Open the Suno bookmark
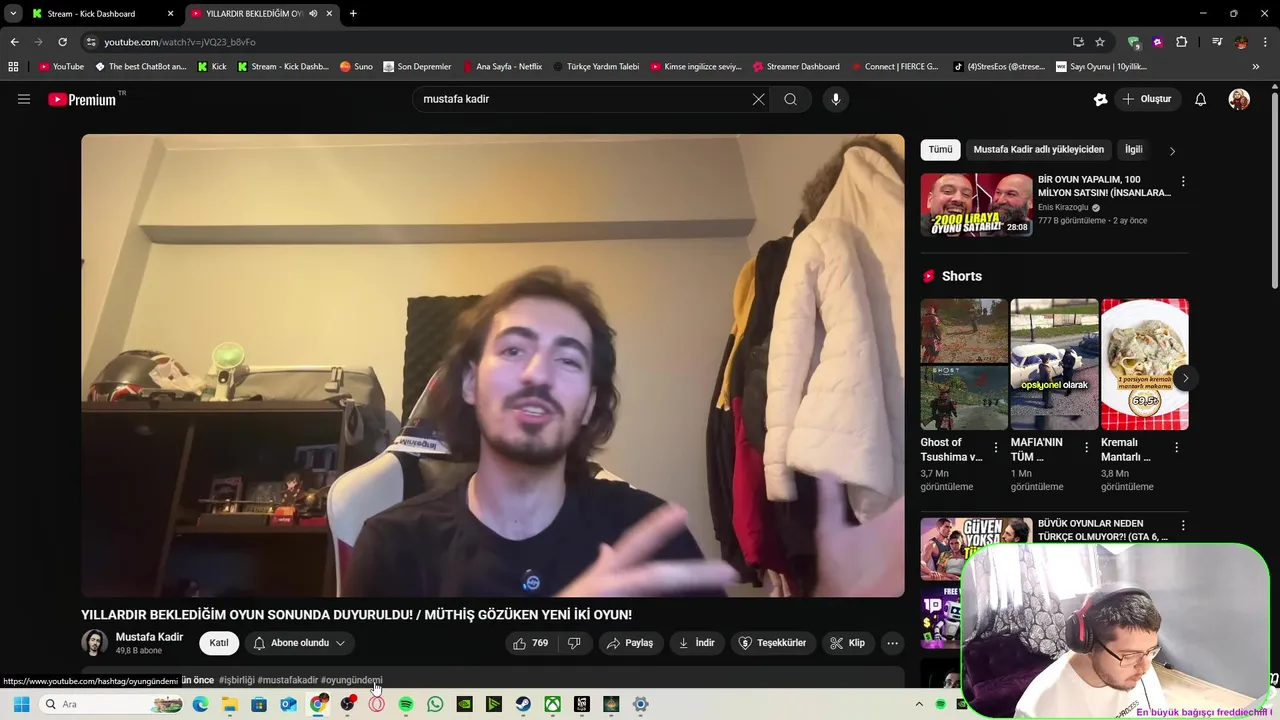Screen dimensions: 1280x720 pyautogui.click(x=356, y=67)
